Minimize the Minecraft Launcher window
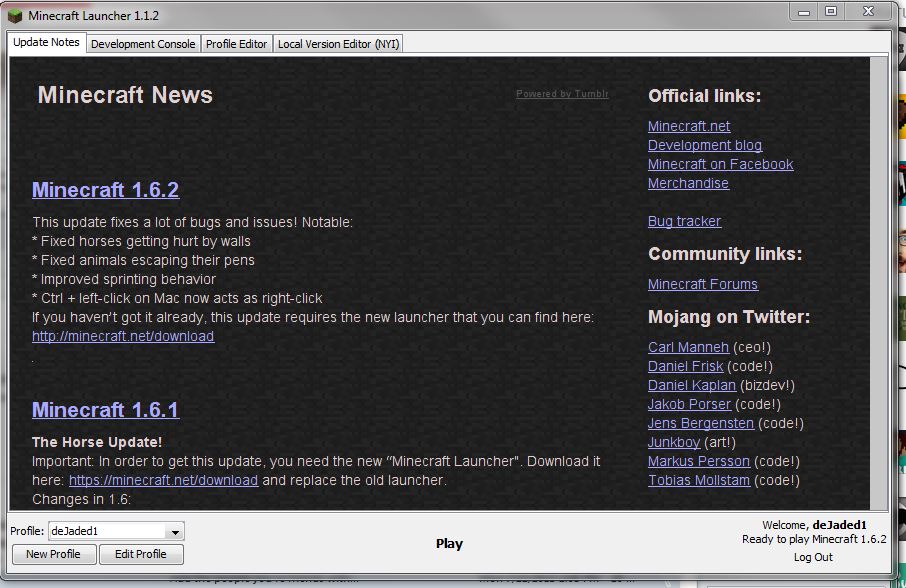Screen dimensions: 906x588 tap(804, 12)
